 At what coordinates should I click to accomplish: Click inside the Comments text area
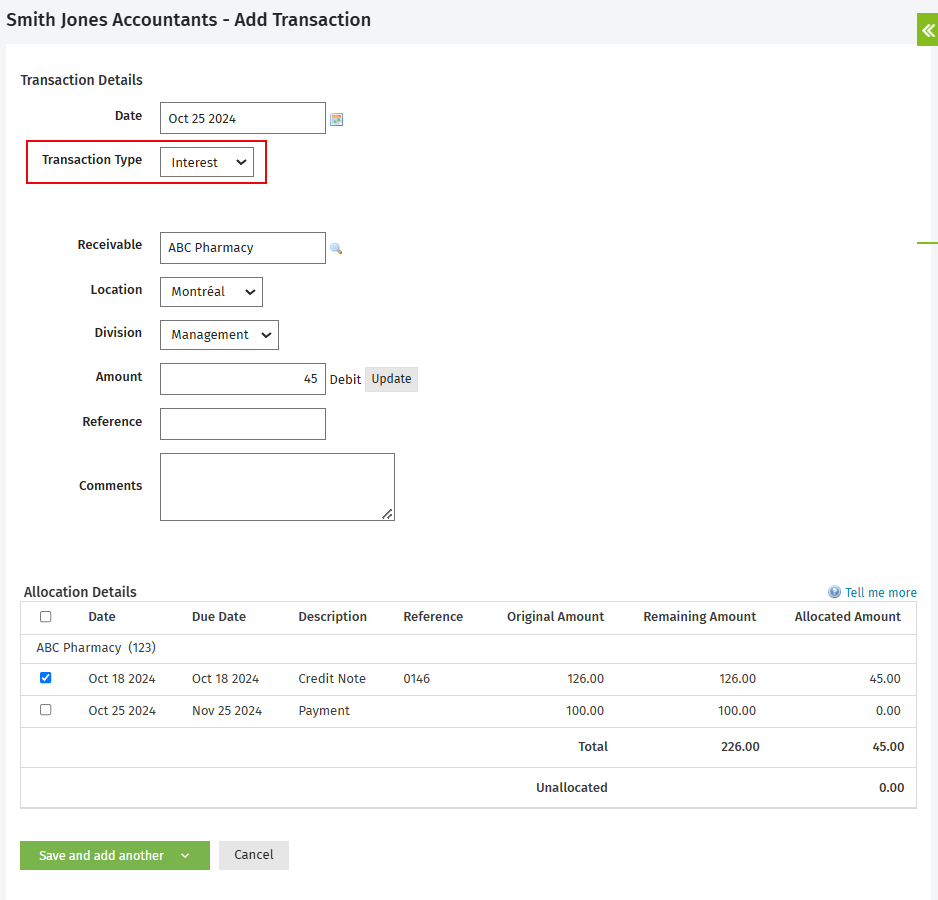tap(277, 487)
